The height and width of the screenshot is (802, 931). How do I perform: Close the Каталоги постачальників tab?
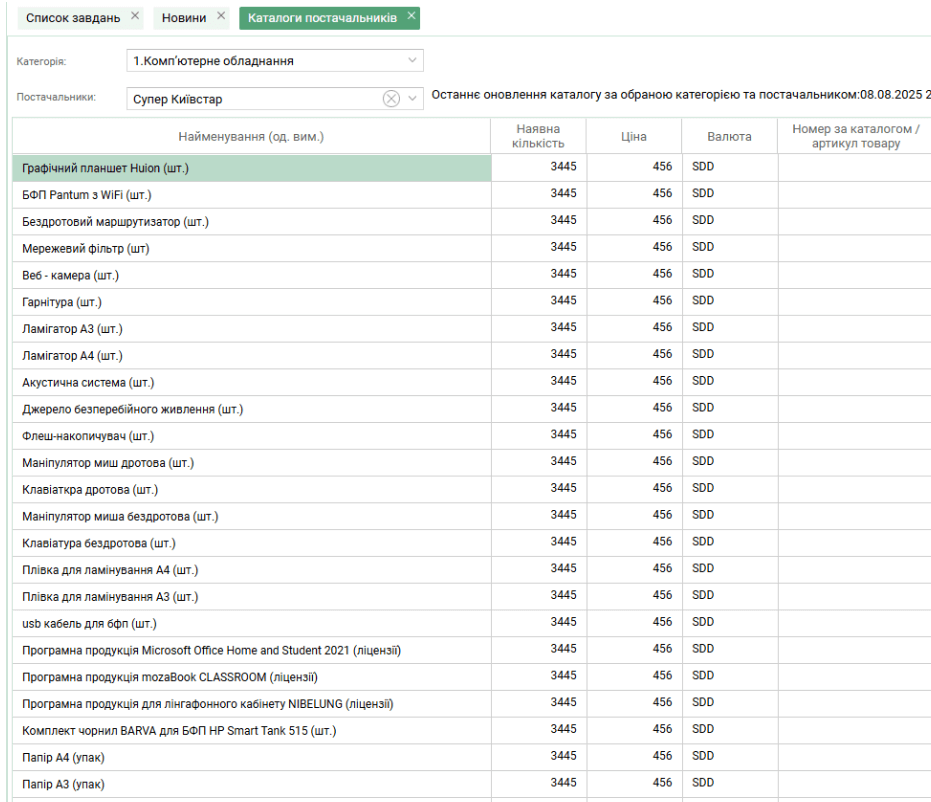click(x=411, y=17)
